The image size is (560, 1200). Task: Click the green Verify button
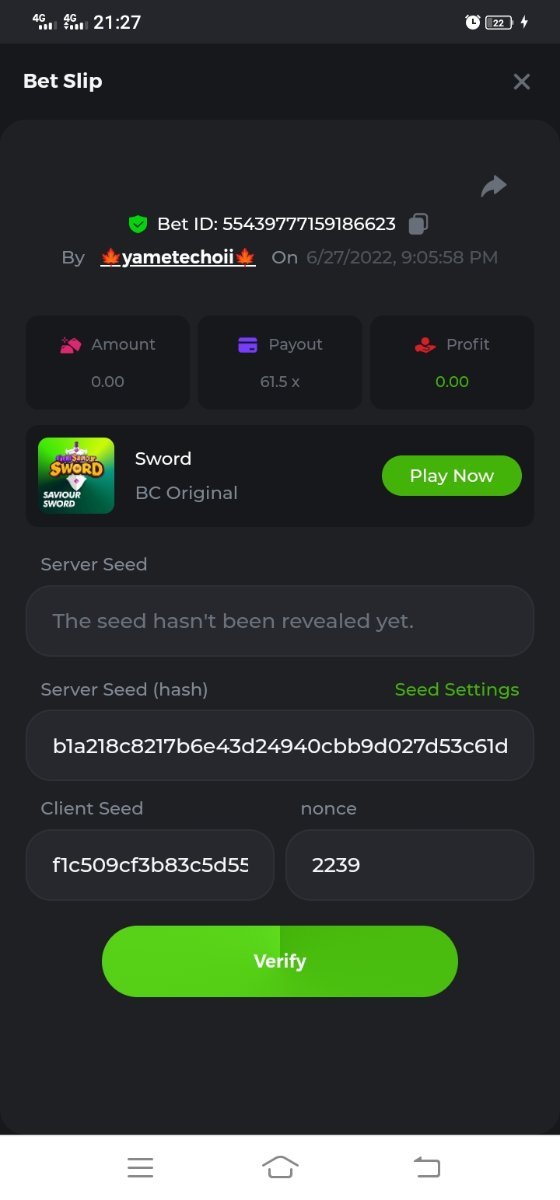pyautogui.click(x=280, y=961)
